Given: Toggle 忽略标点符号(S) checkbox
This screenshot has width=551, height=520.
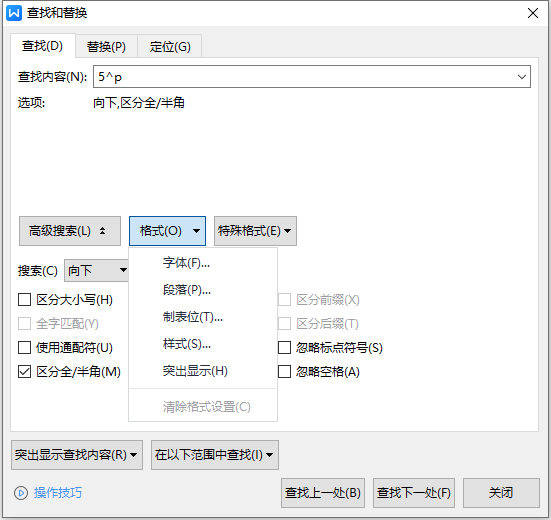Looking at the screenshot, I should point(284,347).
